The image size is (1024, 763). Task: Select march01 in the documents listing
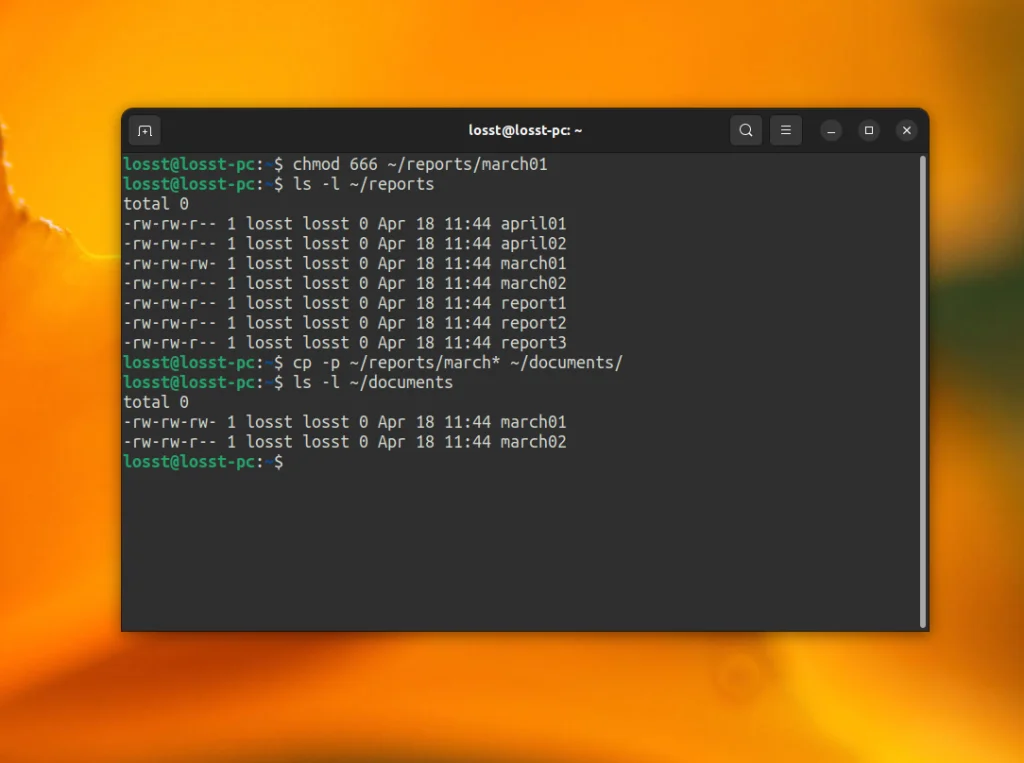point(533,422)
